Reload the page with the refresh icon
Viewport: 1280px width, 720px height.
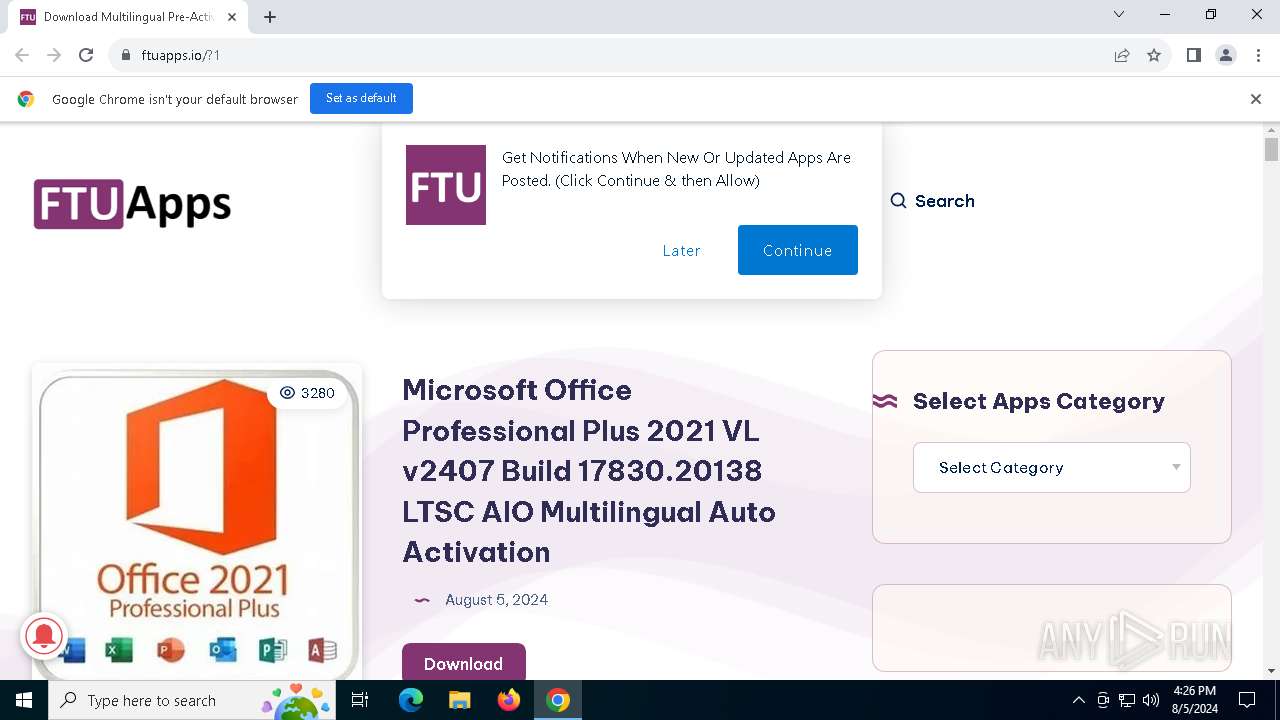[x=86, y=55]
